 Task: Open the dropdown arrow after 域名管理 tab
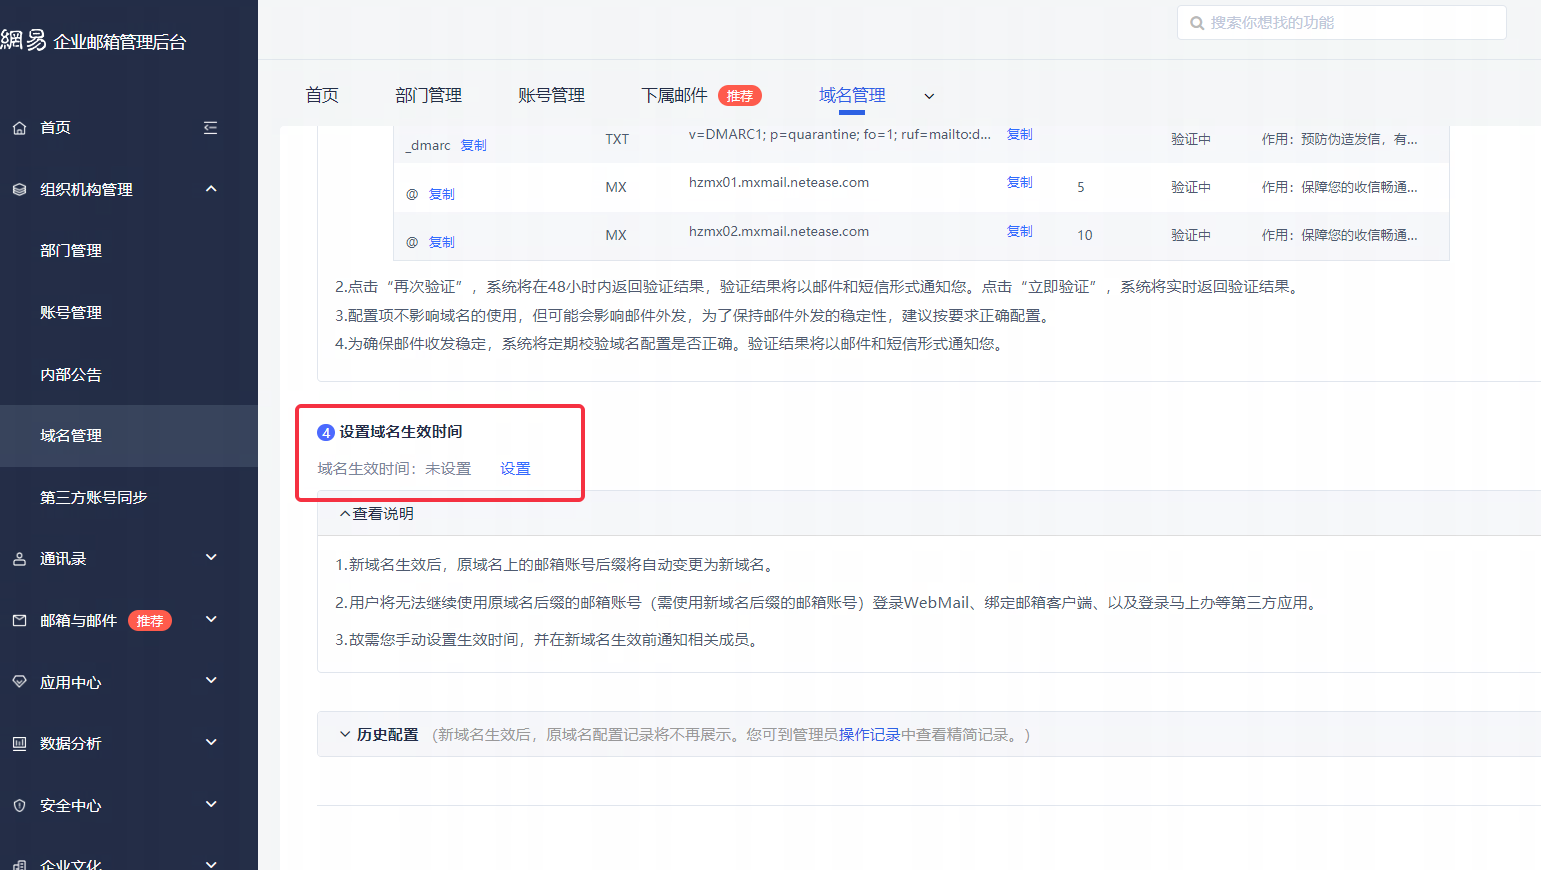pos(929,97)
